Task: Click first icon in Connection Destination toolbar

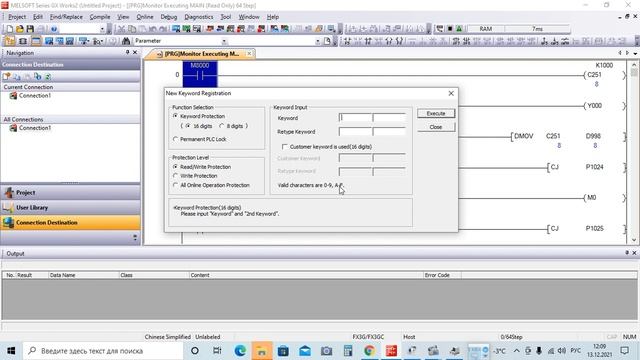Action: click(7, 76)
